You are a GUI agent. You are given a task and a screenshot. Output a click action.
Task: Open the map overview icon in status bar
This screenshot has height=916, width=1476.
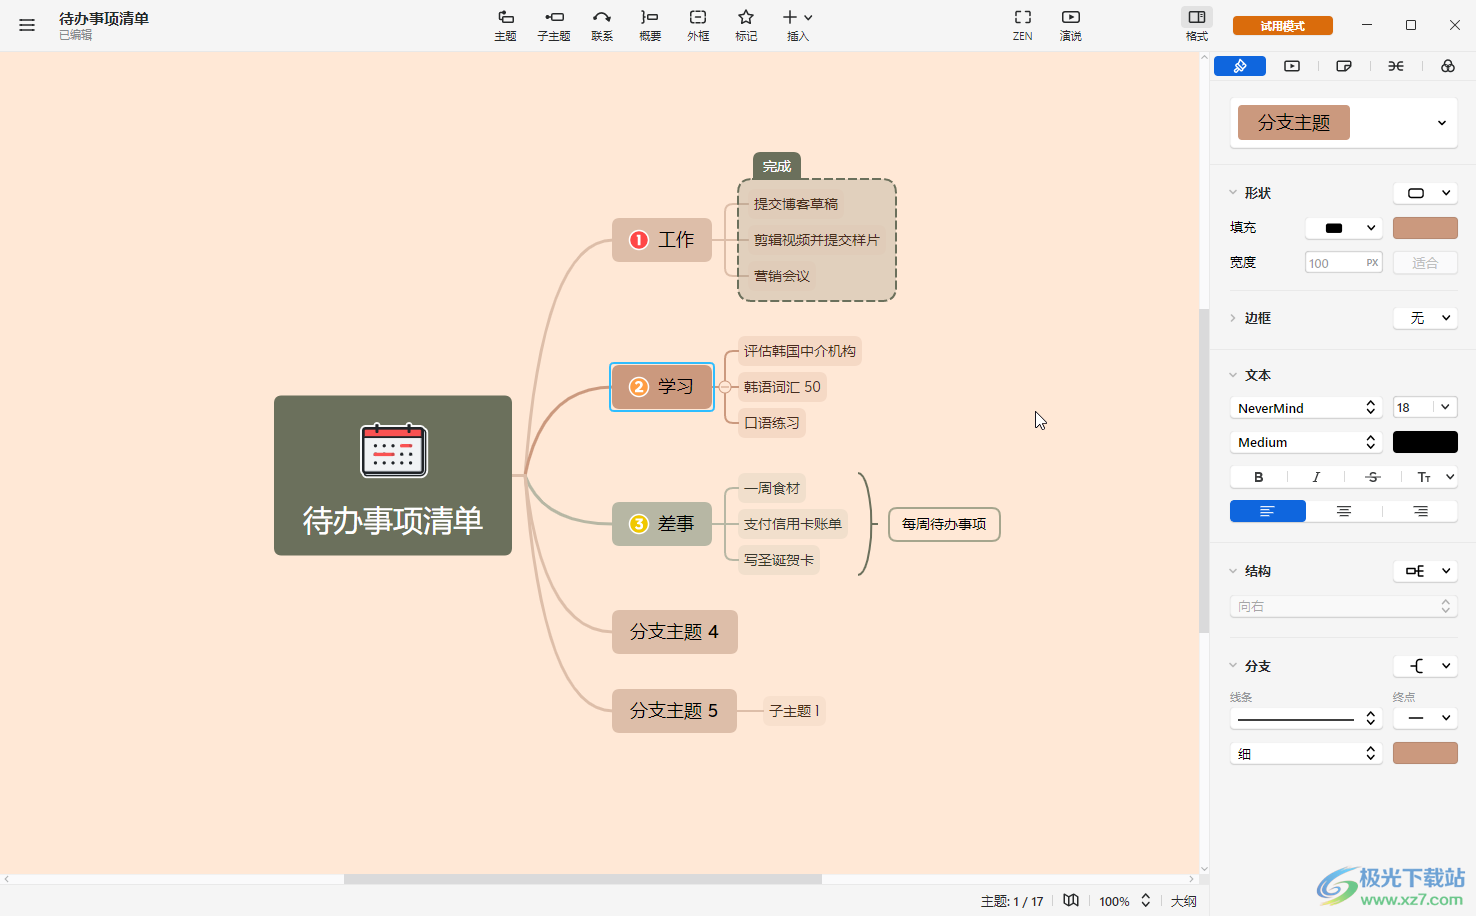[x=1071, y=900]
